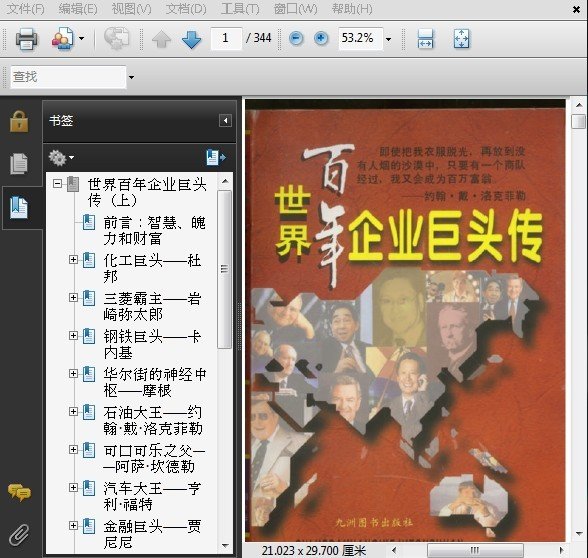Open the 前言：智慧、魄力和财富 bookmark
Screen dimensions: 588x558
coord(154,231)
